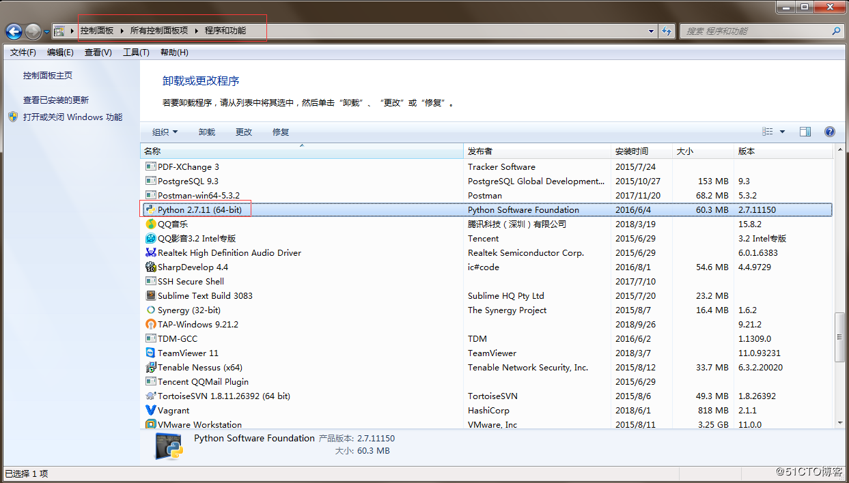Click the magnifier search icon
This screenshot has height=483, width=849.
(837, 31)
